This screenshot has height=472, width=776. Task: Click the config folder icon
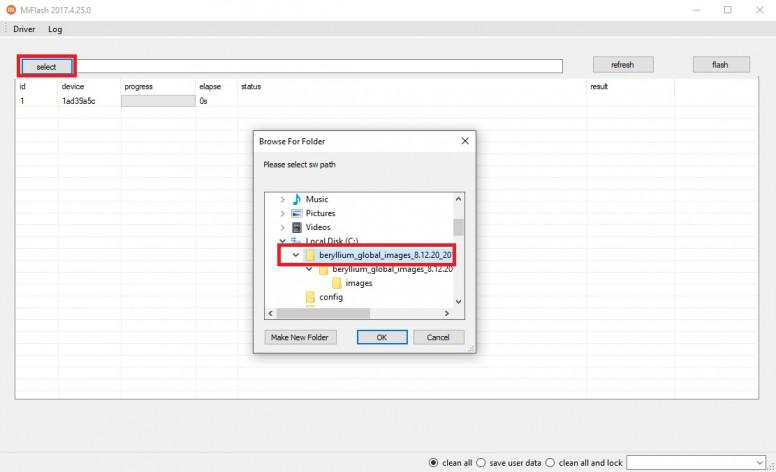click(310, 297)
